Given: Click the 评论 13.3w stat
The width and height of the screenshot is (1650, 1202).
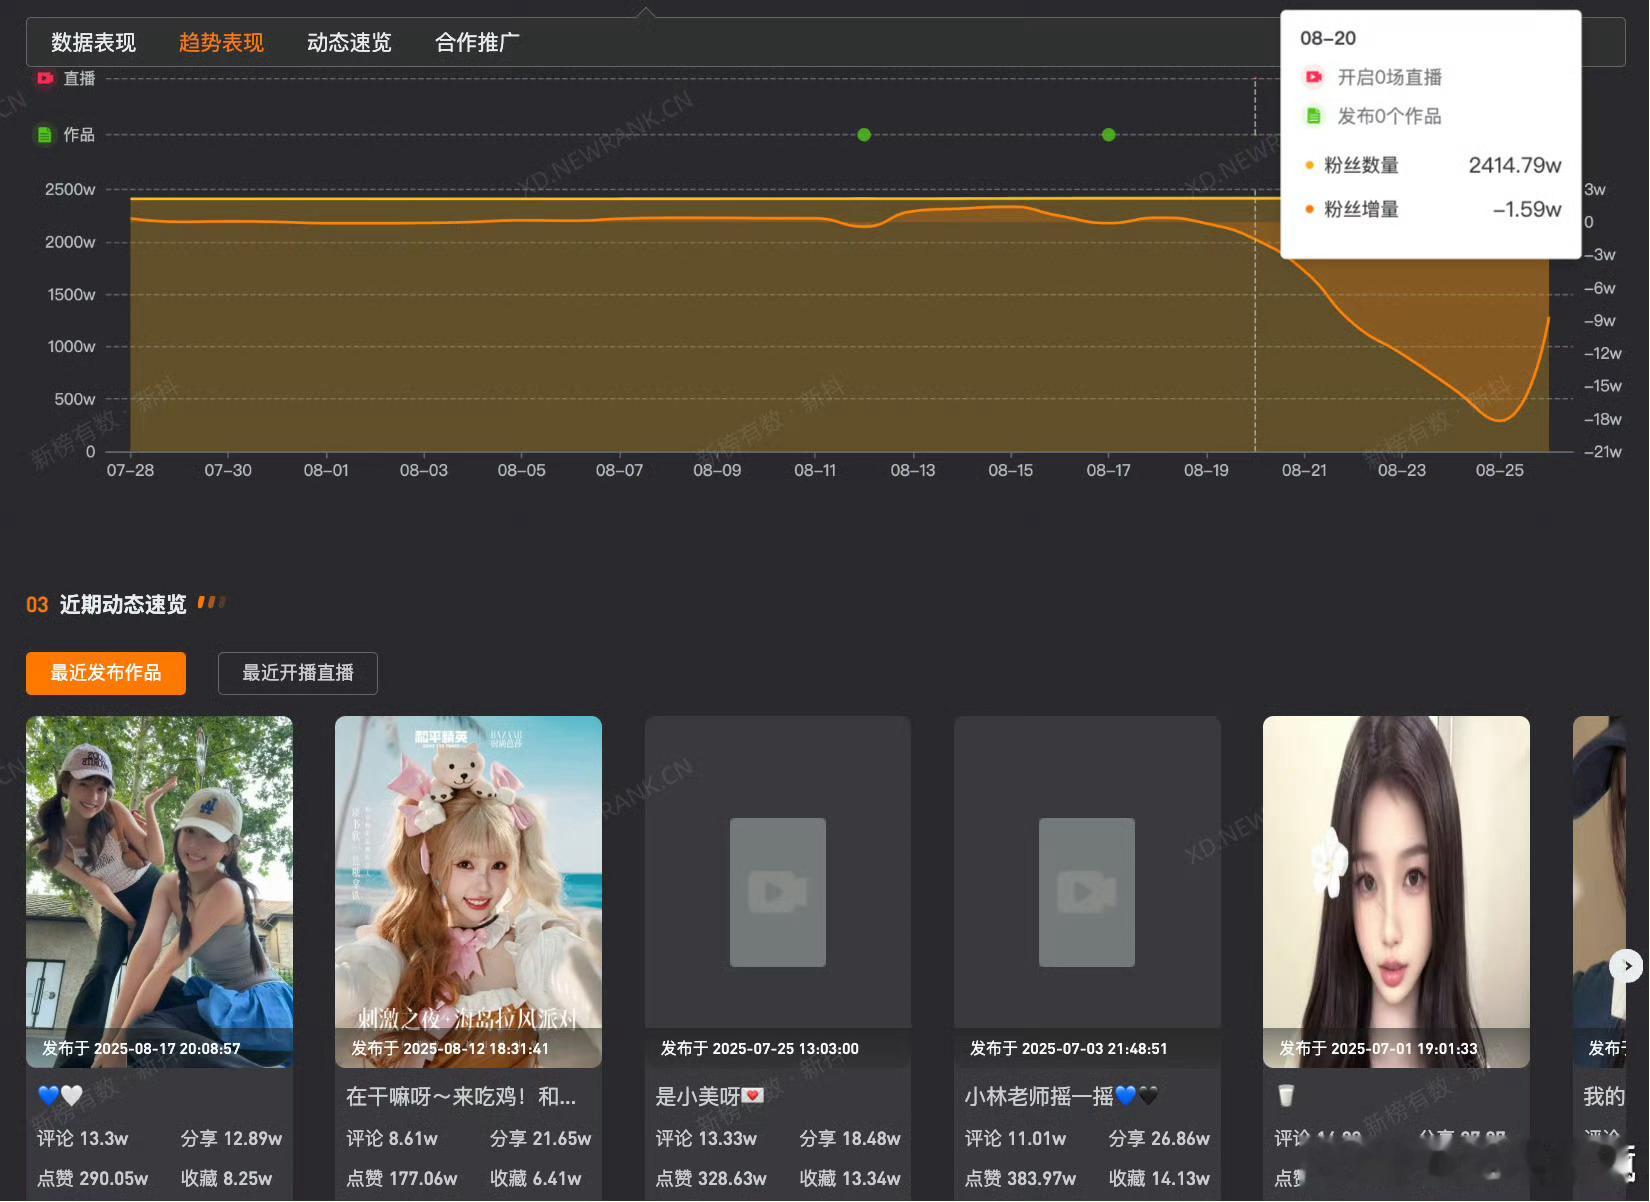Looking at the screenshot, I should [83, 1139].
